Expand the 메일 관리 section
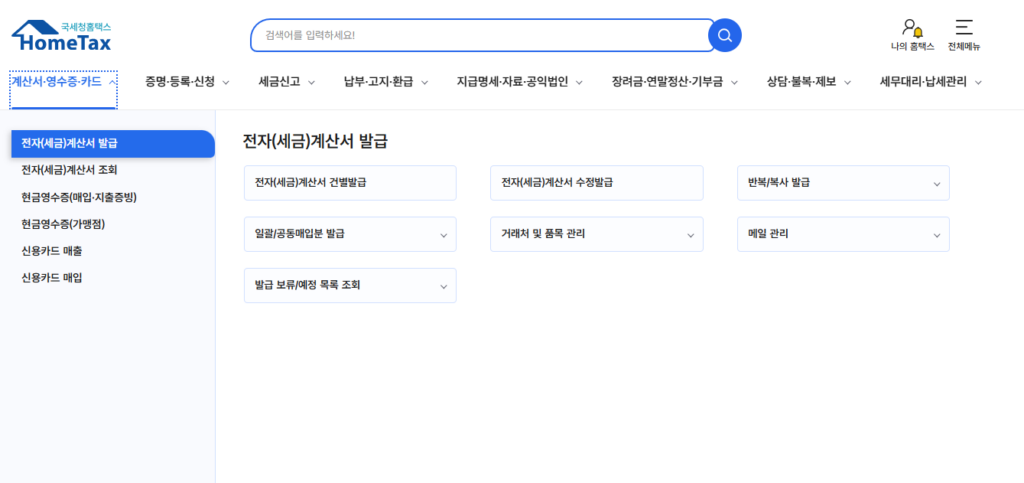 pyautogui.click(x=843, y=234)
